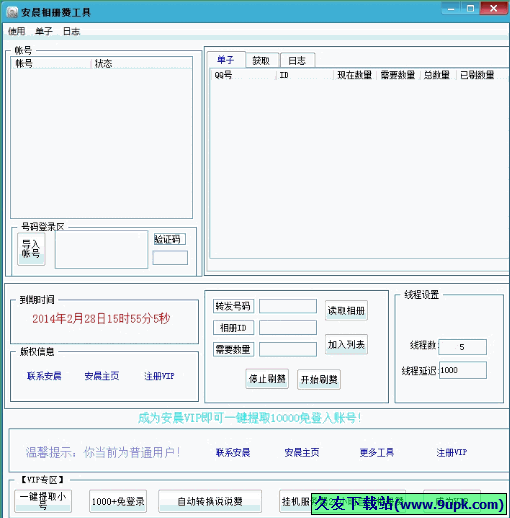Focus the 转发号码 input field

click(x=288, y=306)
